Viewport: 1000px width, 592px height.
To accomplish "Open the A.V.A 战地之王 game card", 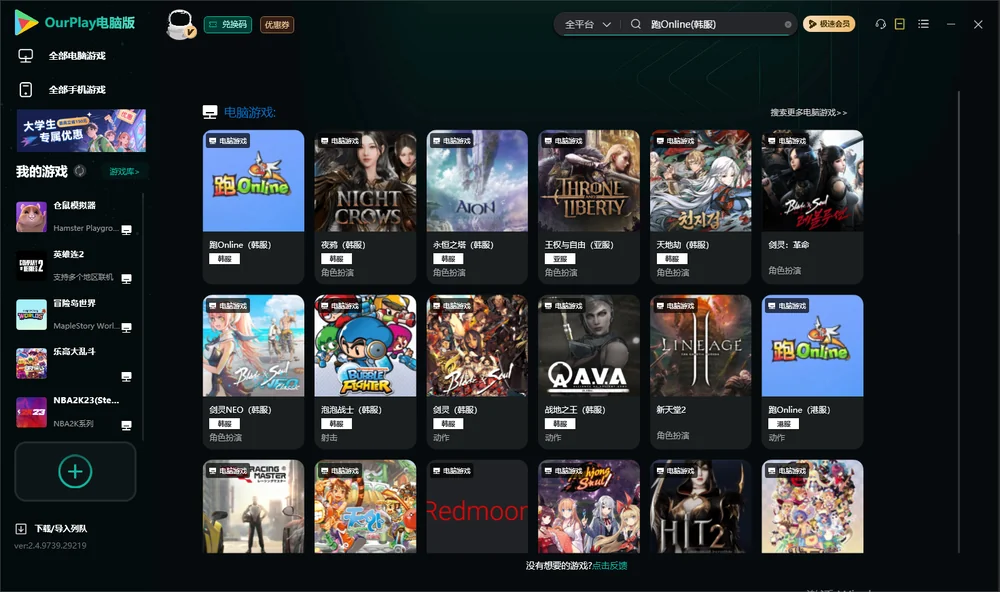I will pos(589,372).
